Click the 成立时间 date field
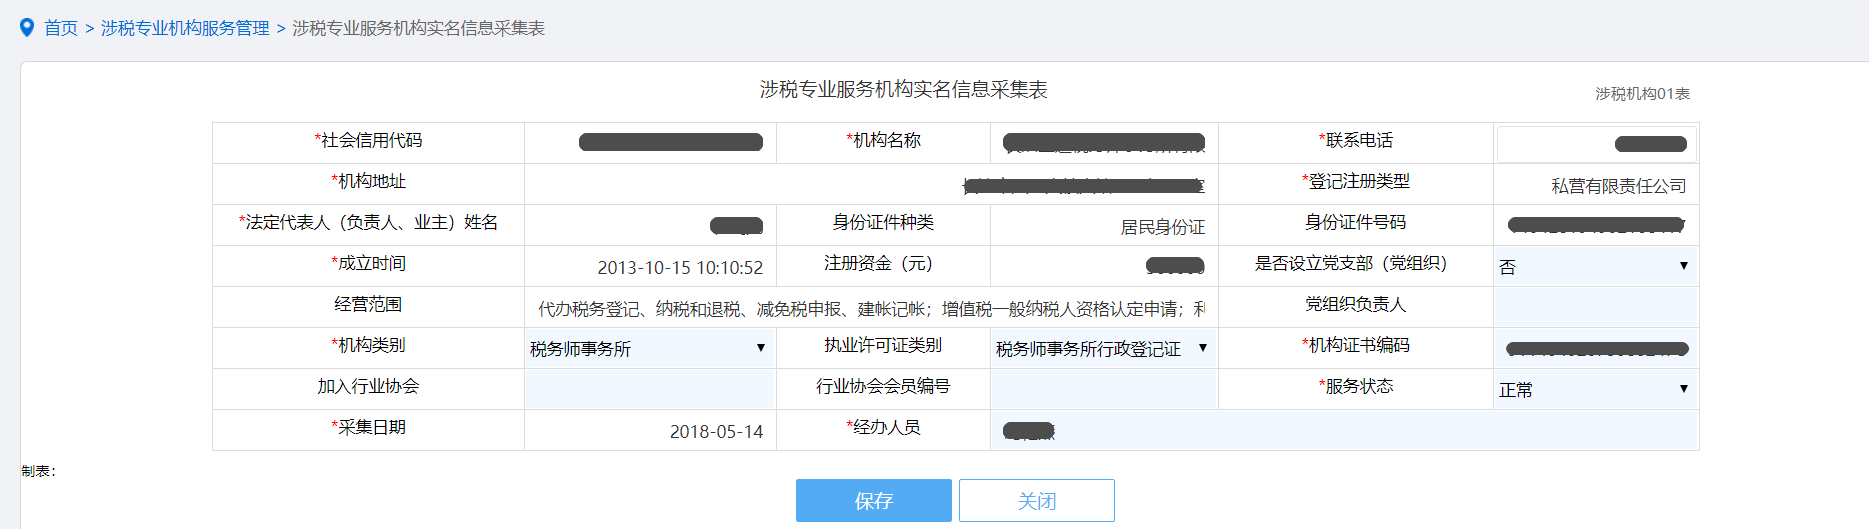This screenshot has height=529, width=1869. click(x=650, y=267)
